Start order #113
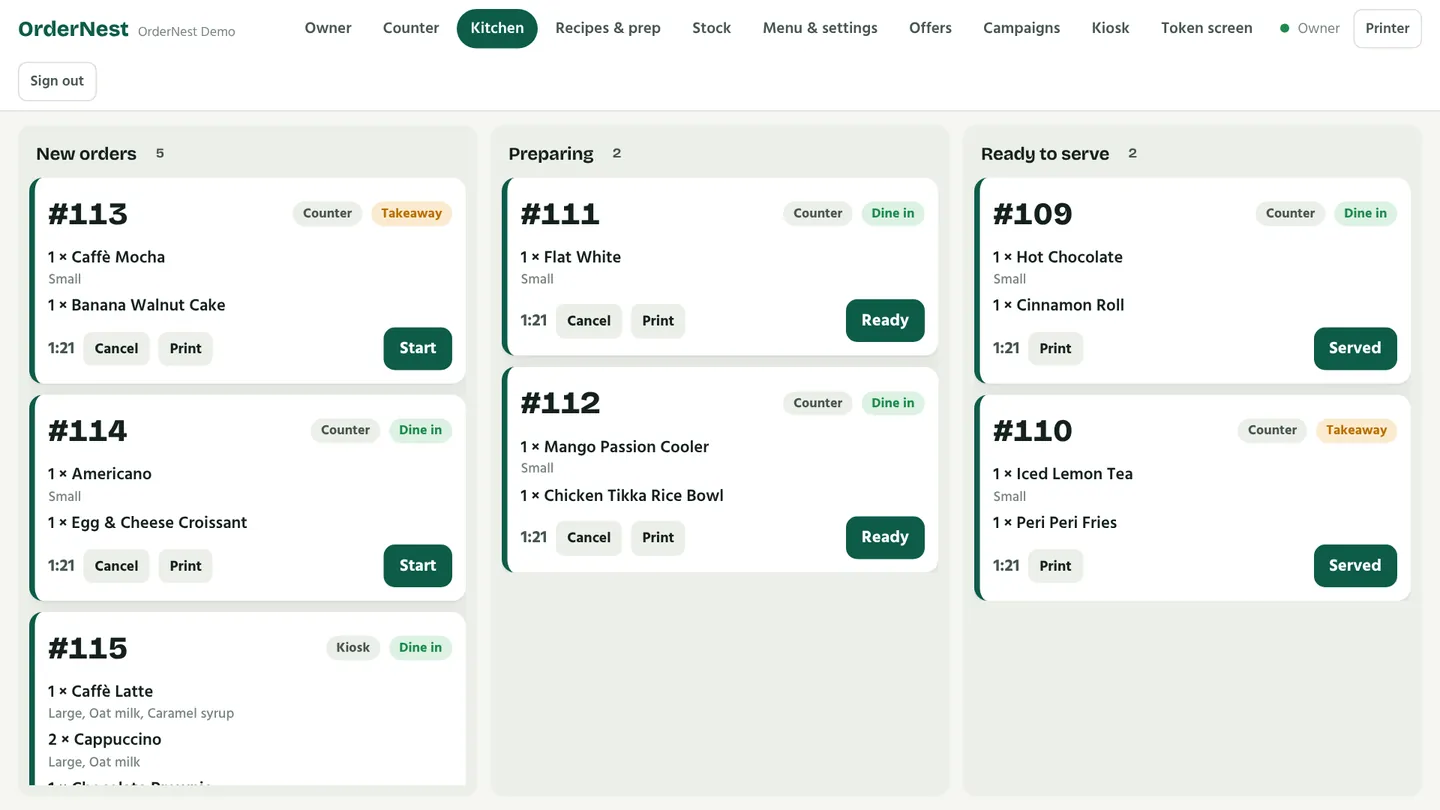1440x810 pixels. [x=417, y=348]
